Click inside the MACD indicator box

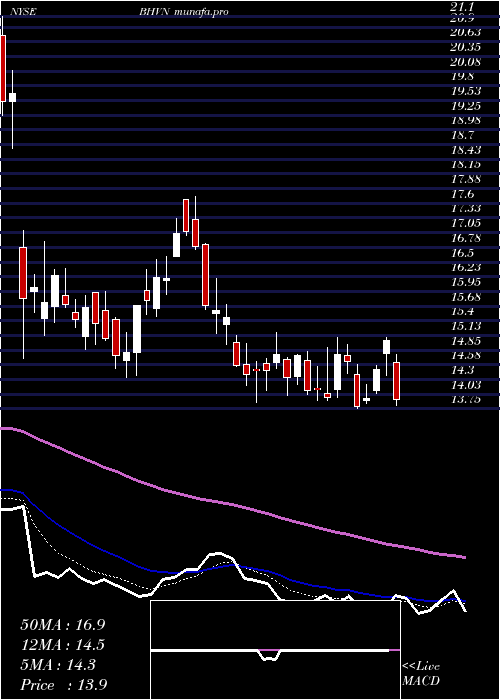(x=275, y=650)
